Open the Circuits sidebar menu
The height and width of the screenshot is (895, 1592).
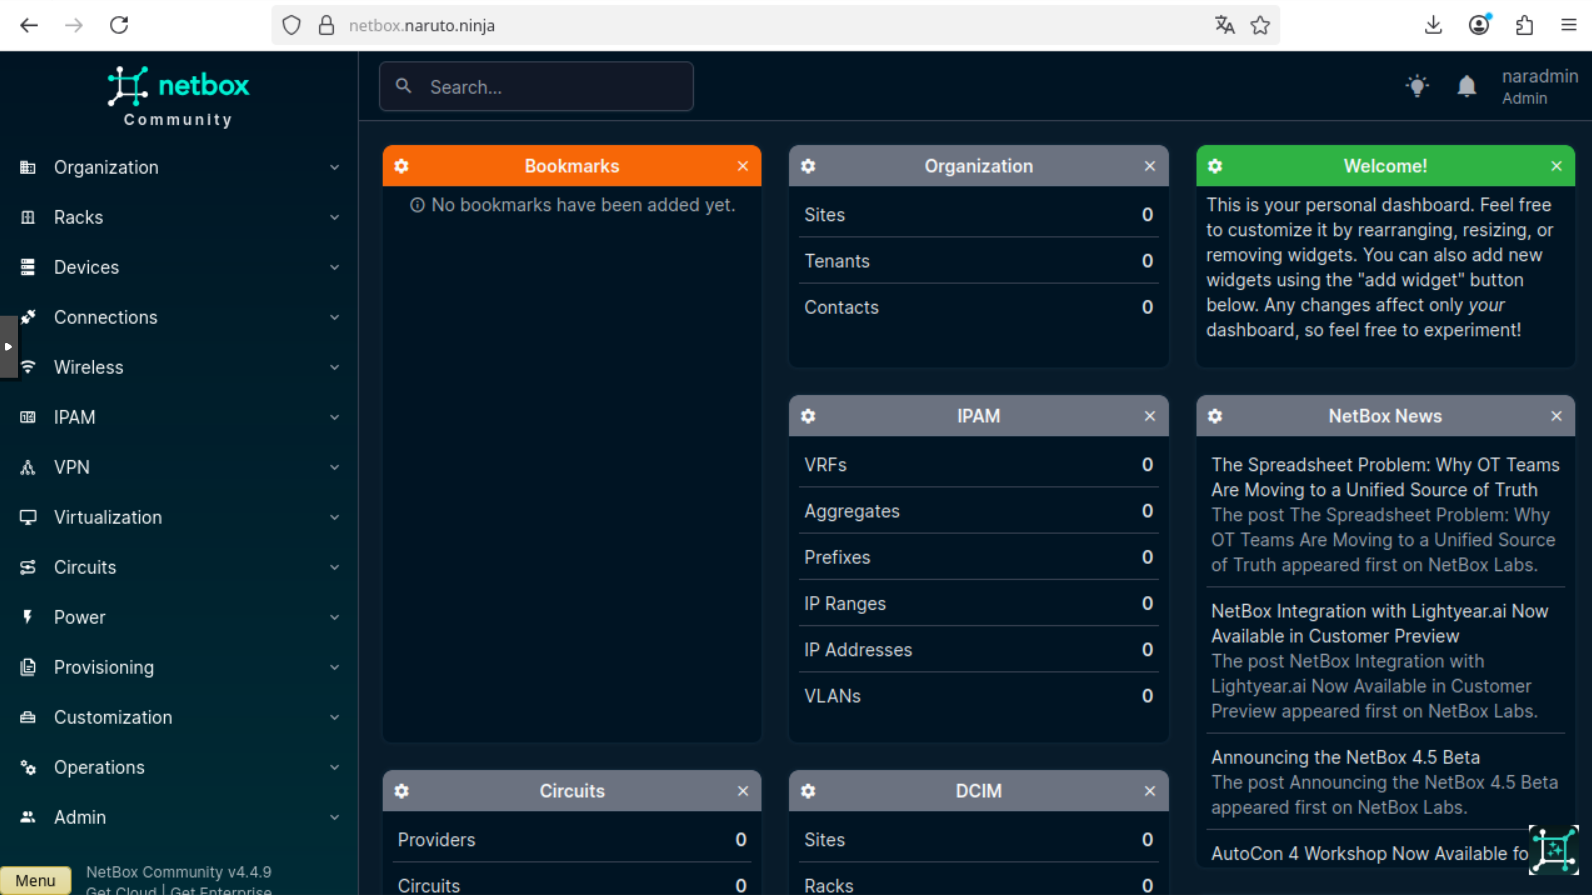[85, 567]
